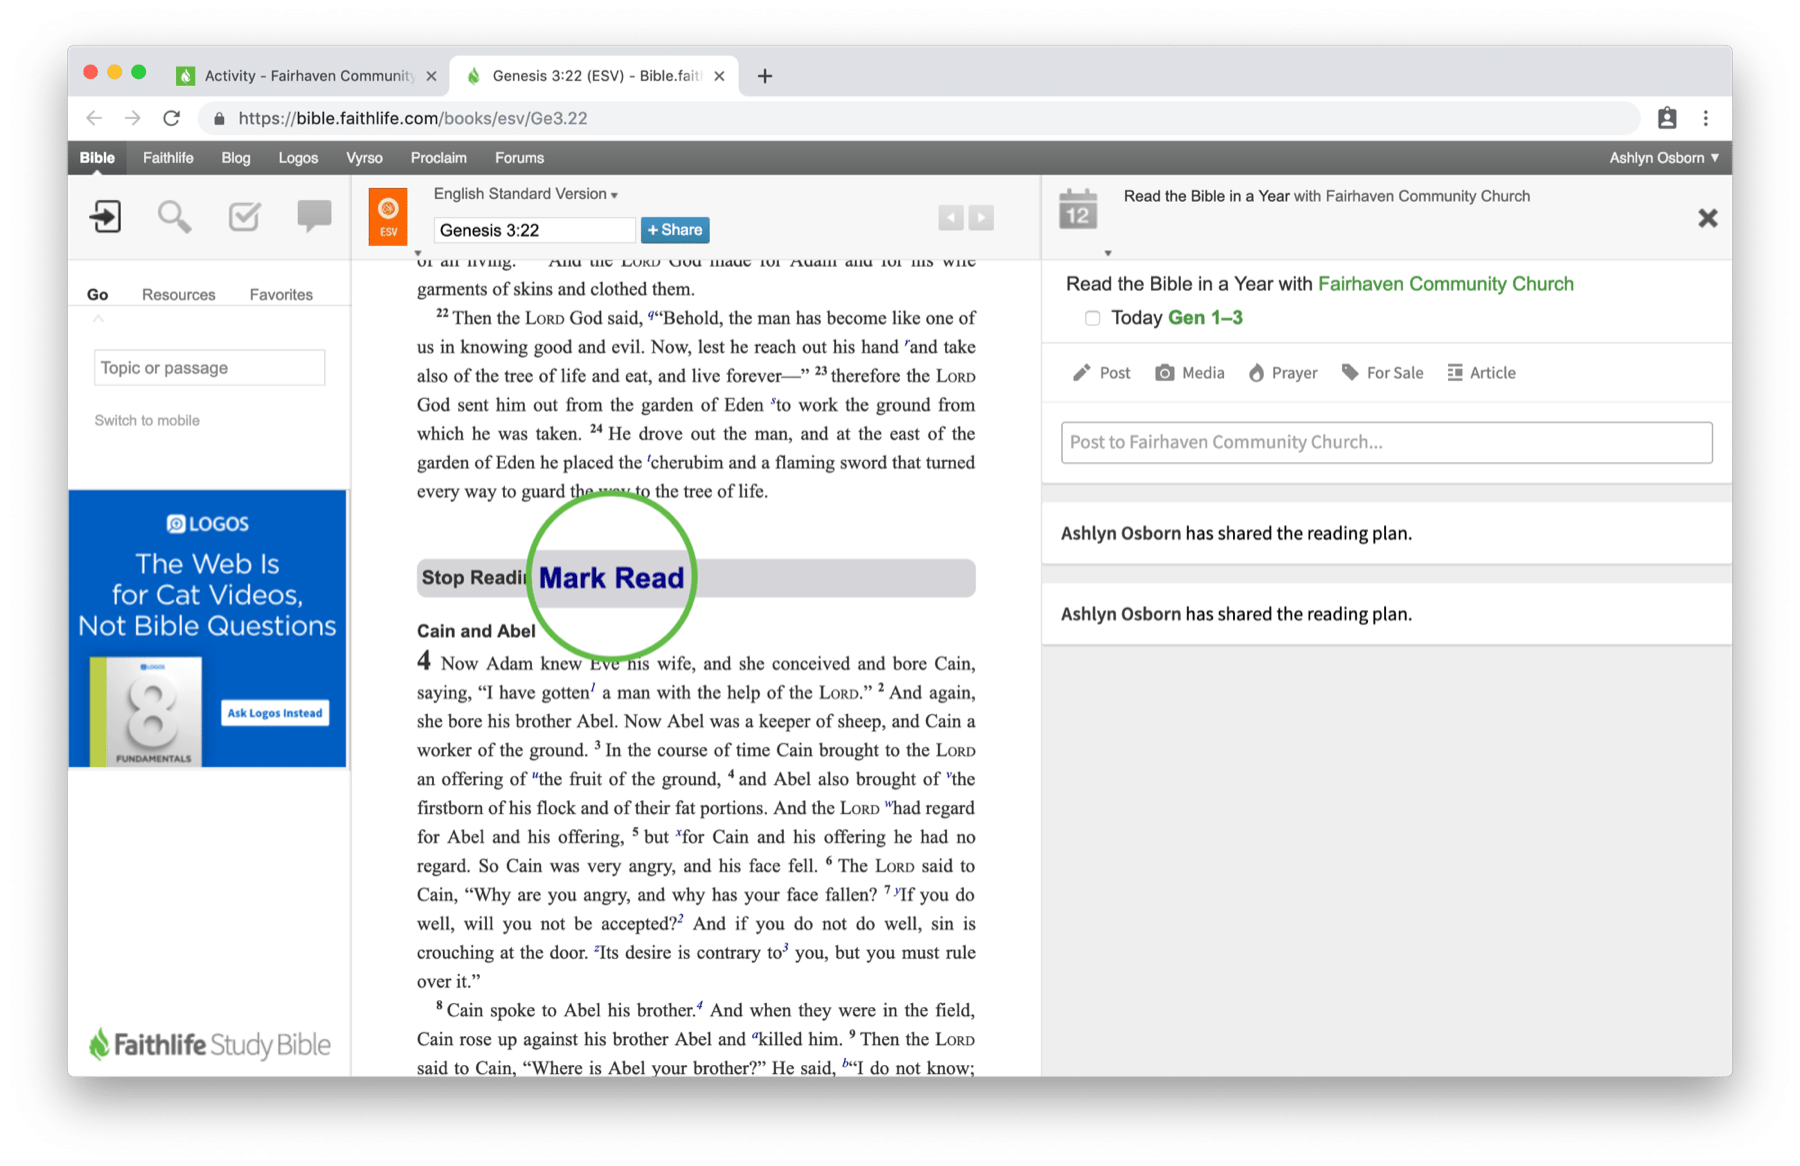Open the reading plan checkmark icon

tap(244, 216)
